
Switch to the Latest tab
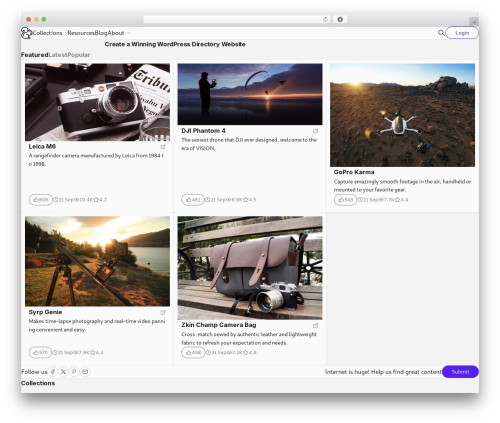coord(58,55)
